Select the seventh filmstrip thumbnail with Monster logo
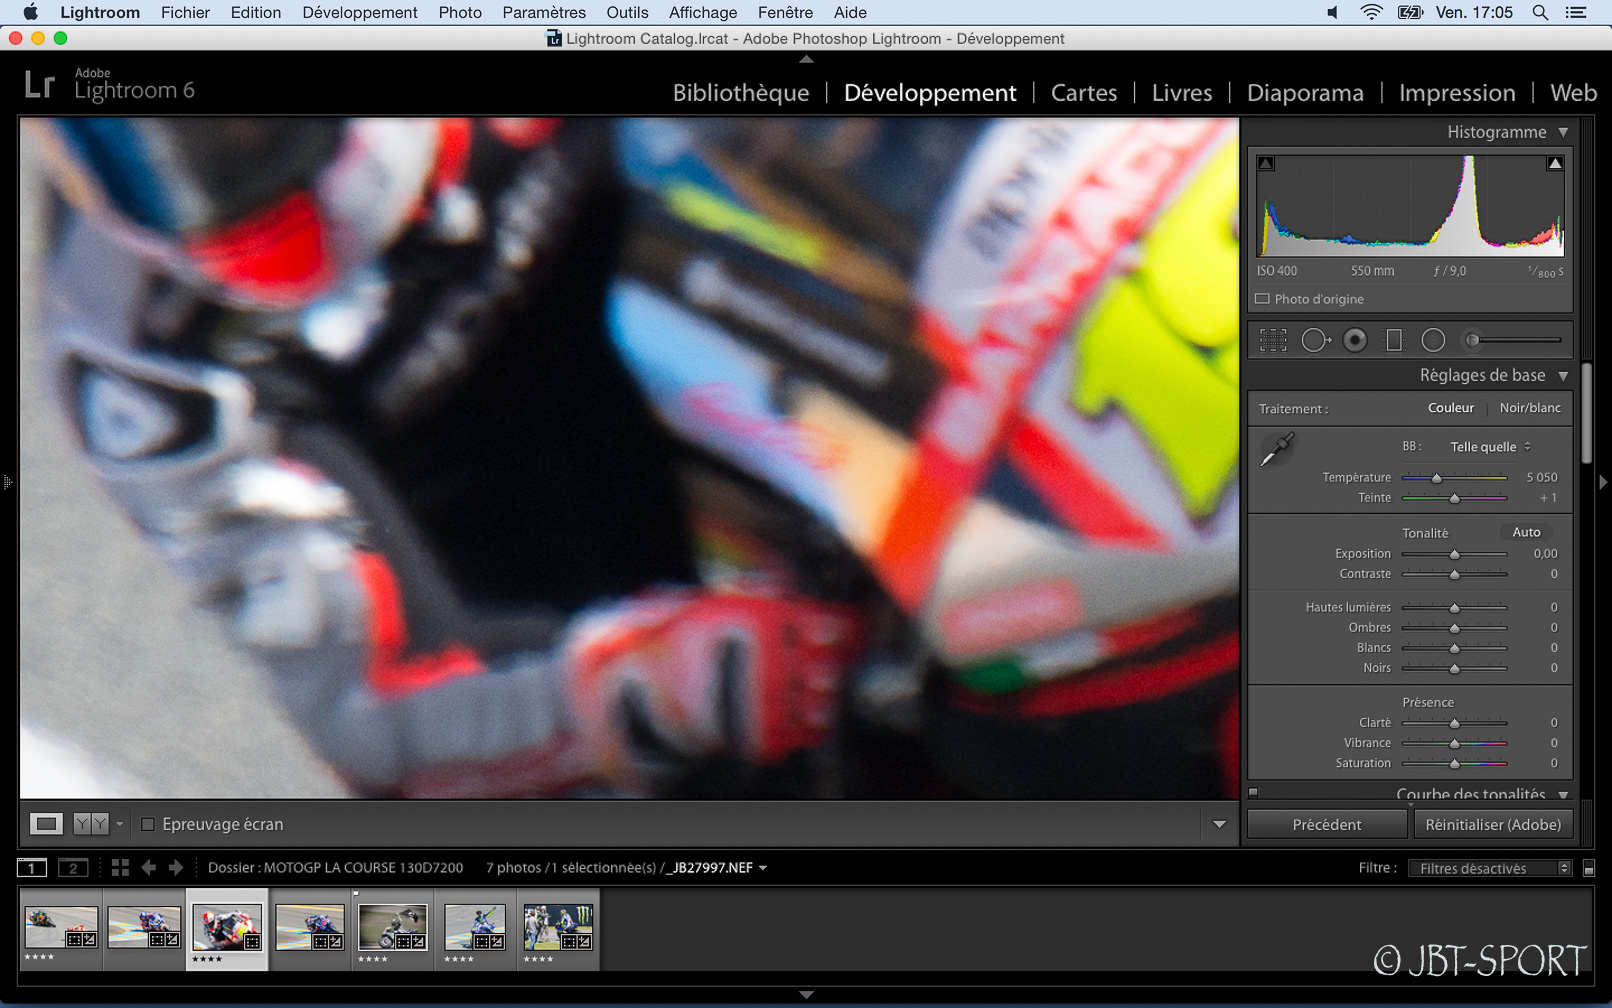Image resolution: width=1612 pixels, height=1008 pixels. pos(558,929)
